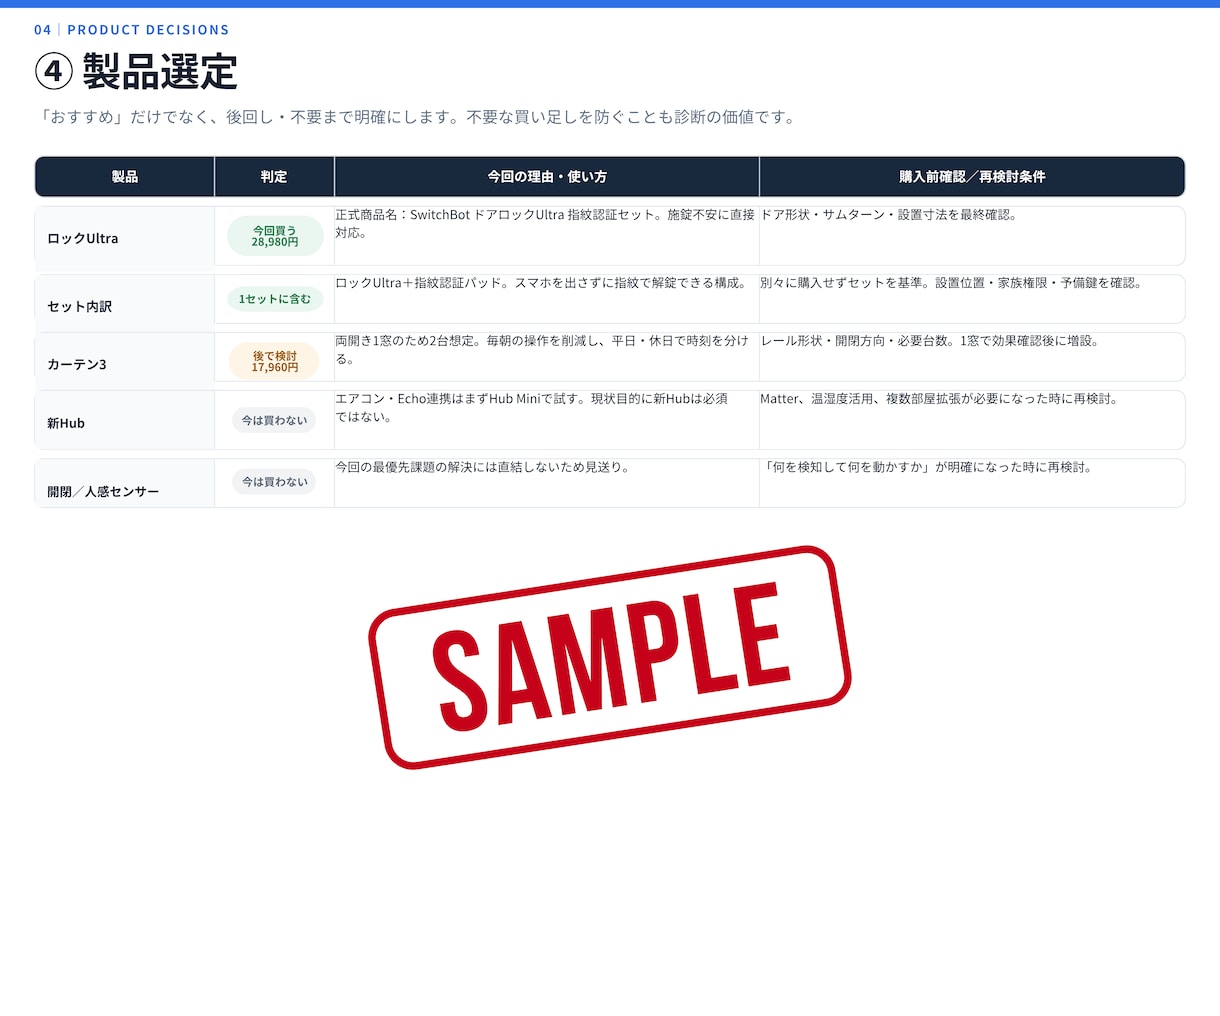Click the 1セットに含む badge
The image size is (1220, 1016).
(x=275, y=299)
